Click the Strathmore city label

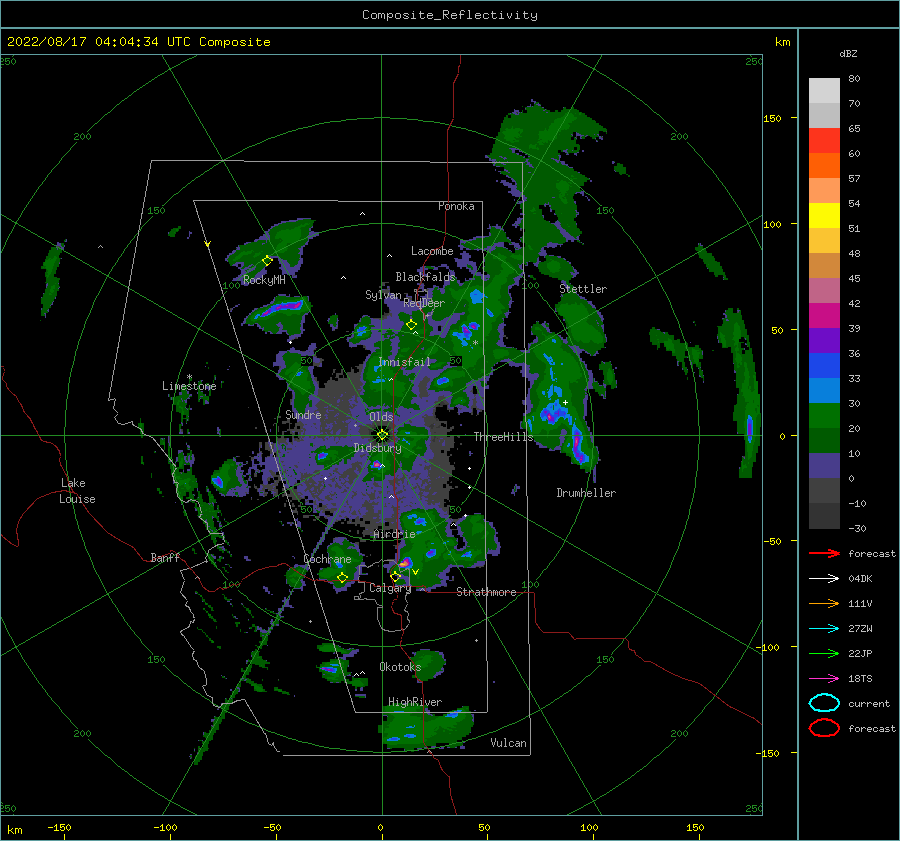tap(486, 592)
